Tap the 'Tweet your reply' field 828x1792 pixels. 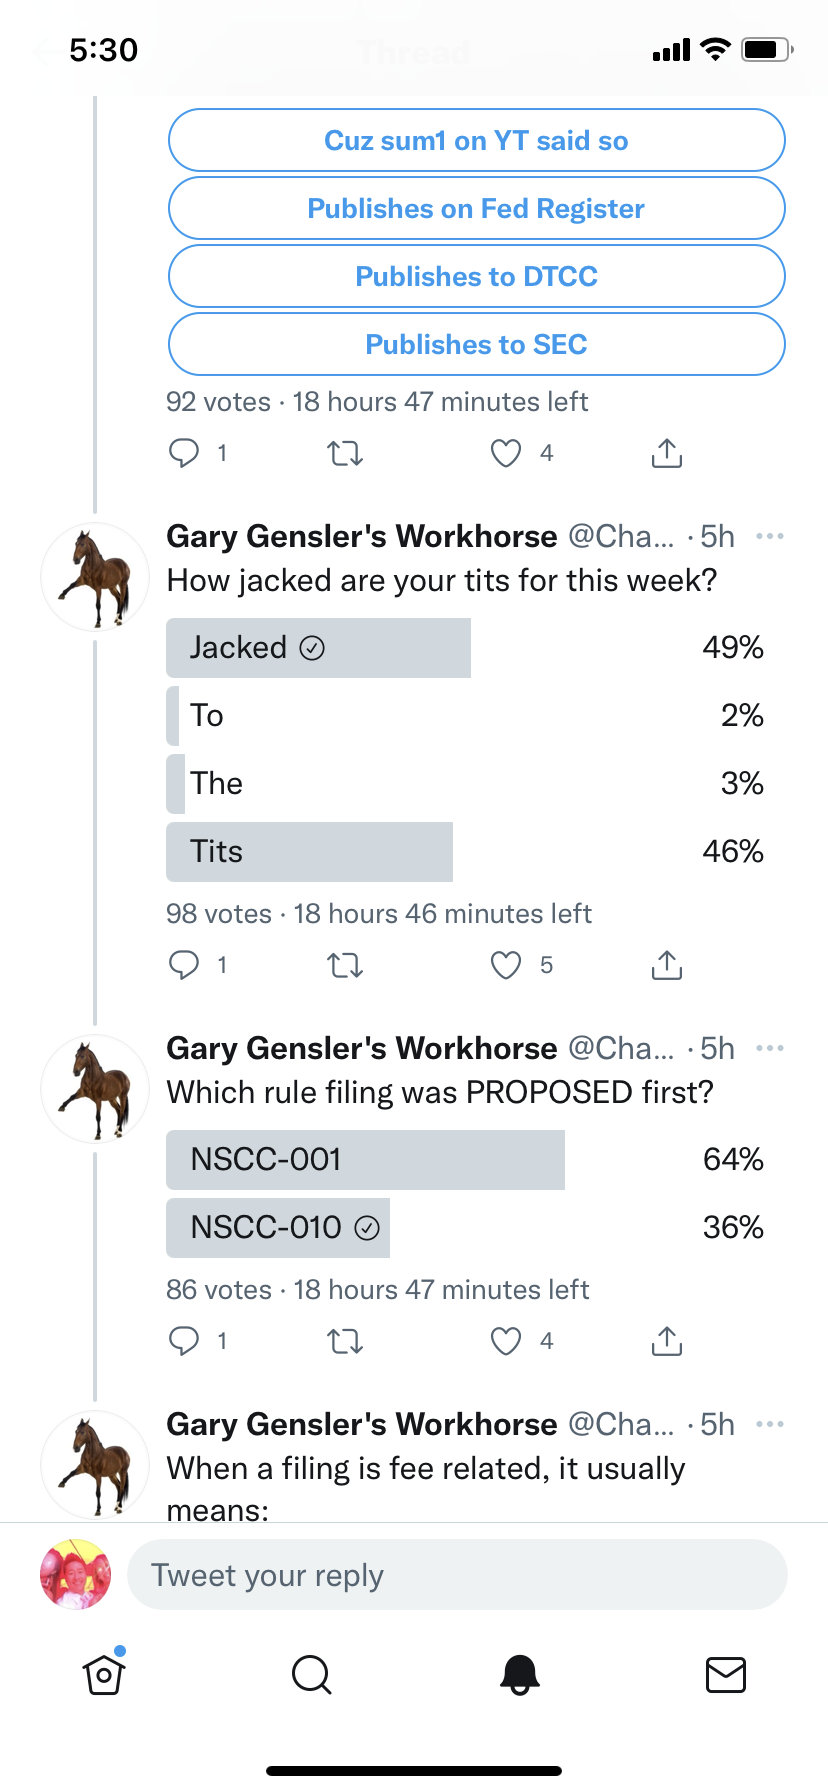[457, 1575]
